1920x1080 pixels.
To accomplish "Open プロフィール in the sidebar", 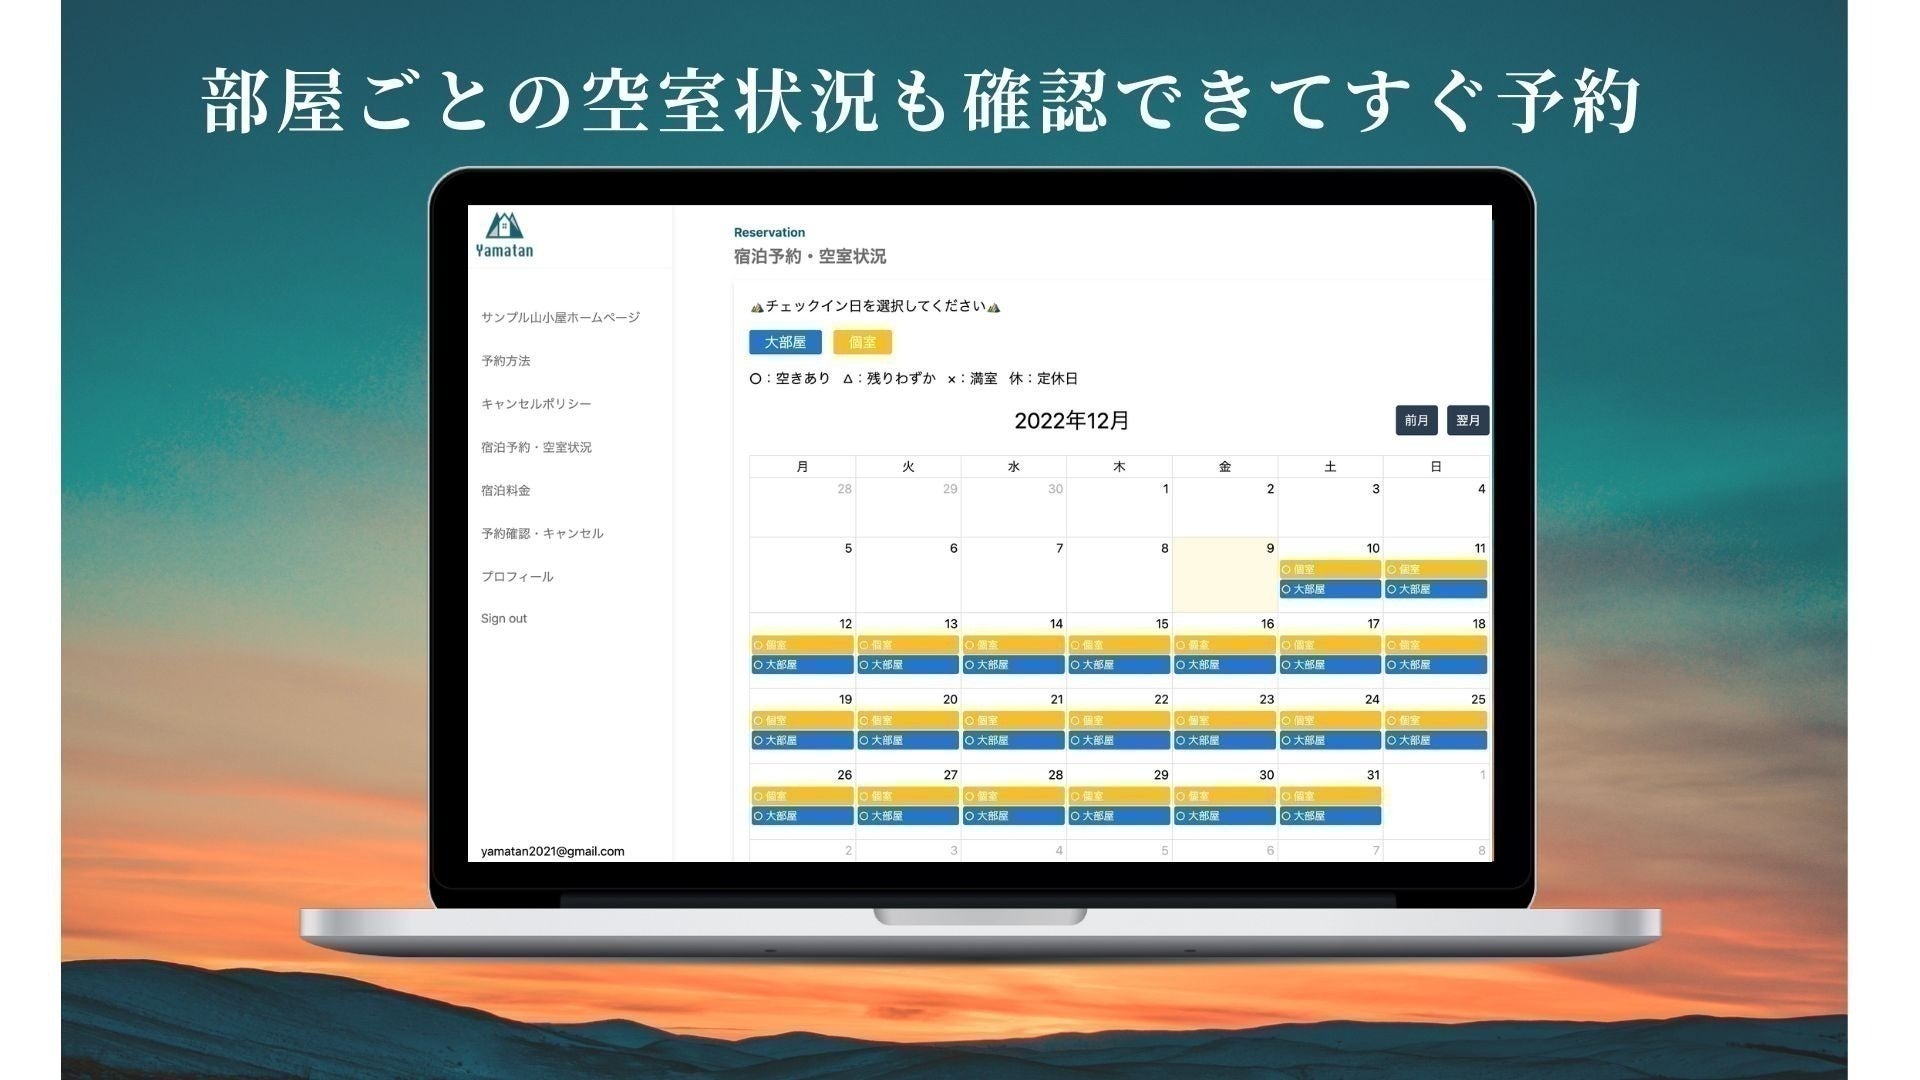I will click(516, 576).
